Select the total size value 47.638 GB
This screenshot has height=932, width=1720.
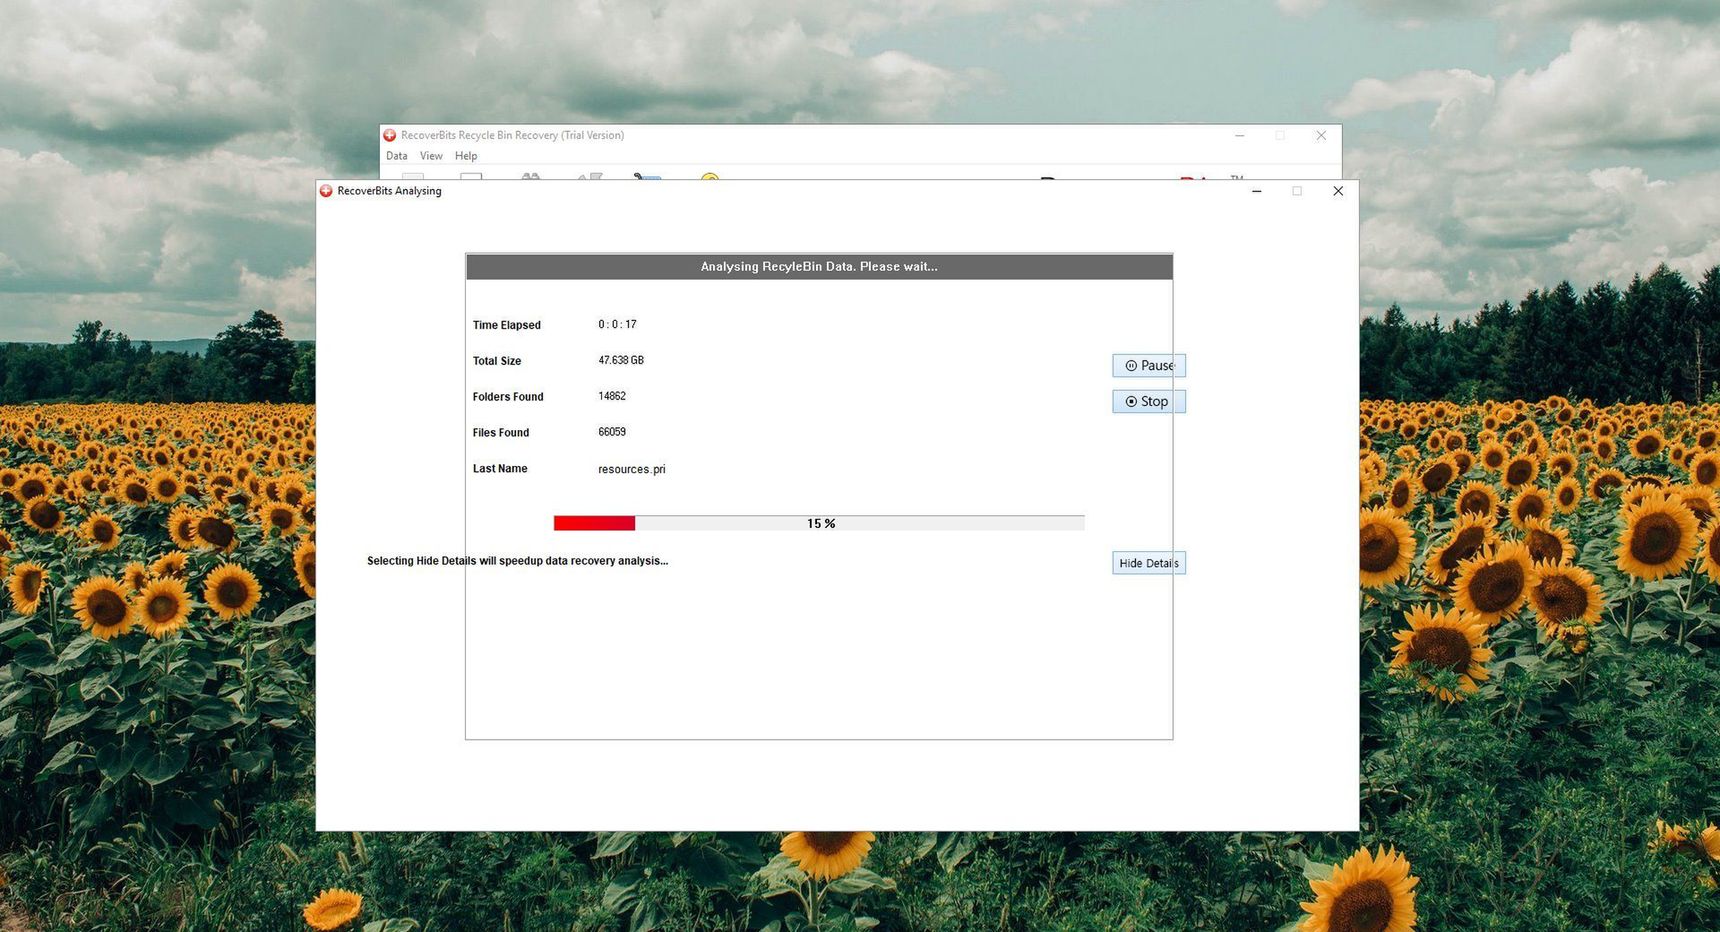(621, 360)
